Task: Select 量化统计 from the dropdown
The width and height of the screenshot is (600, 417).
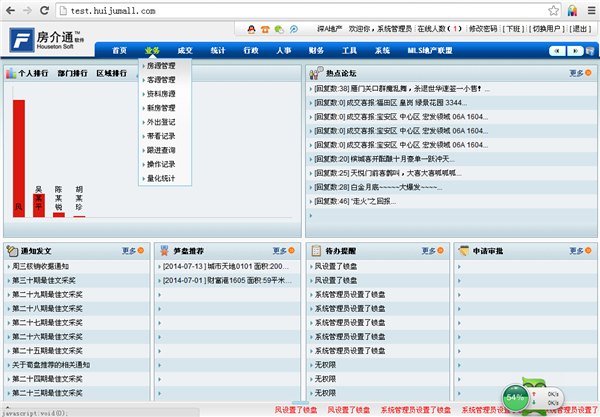Action: click(161, 178)
